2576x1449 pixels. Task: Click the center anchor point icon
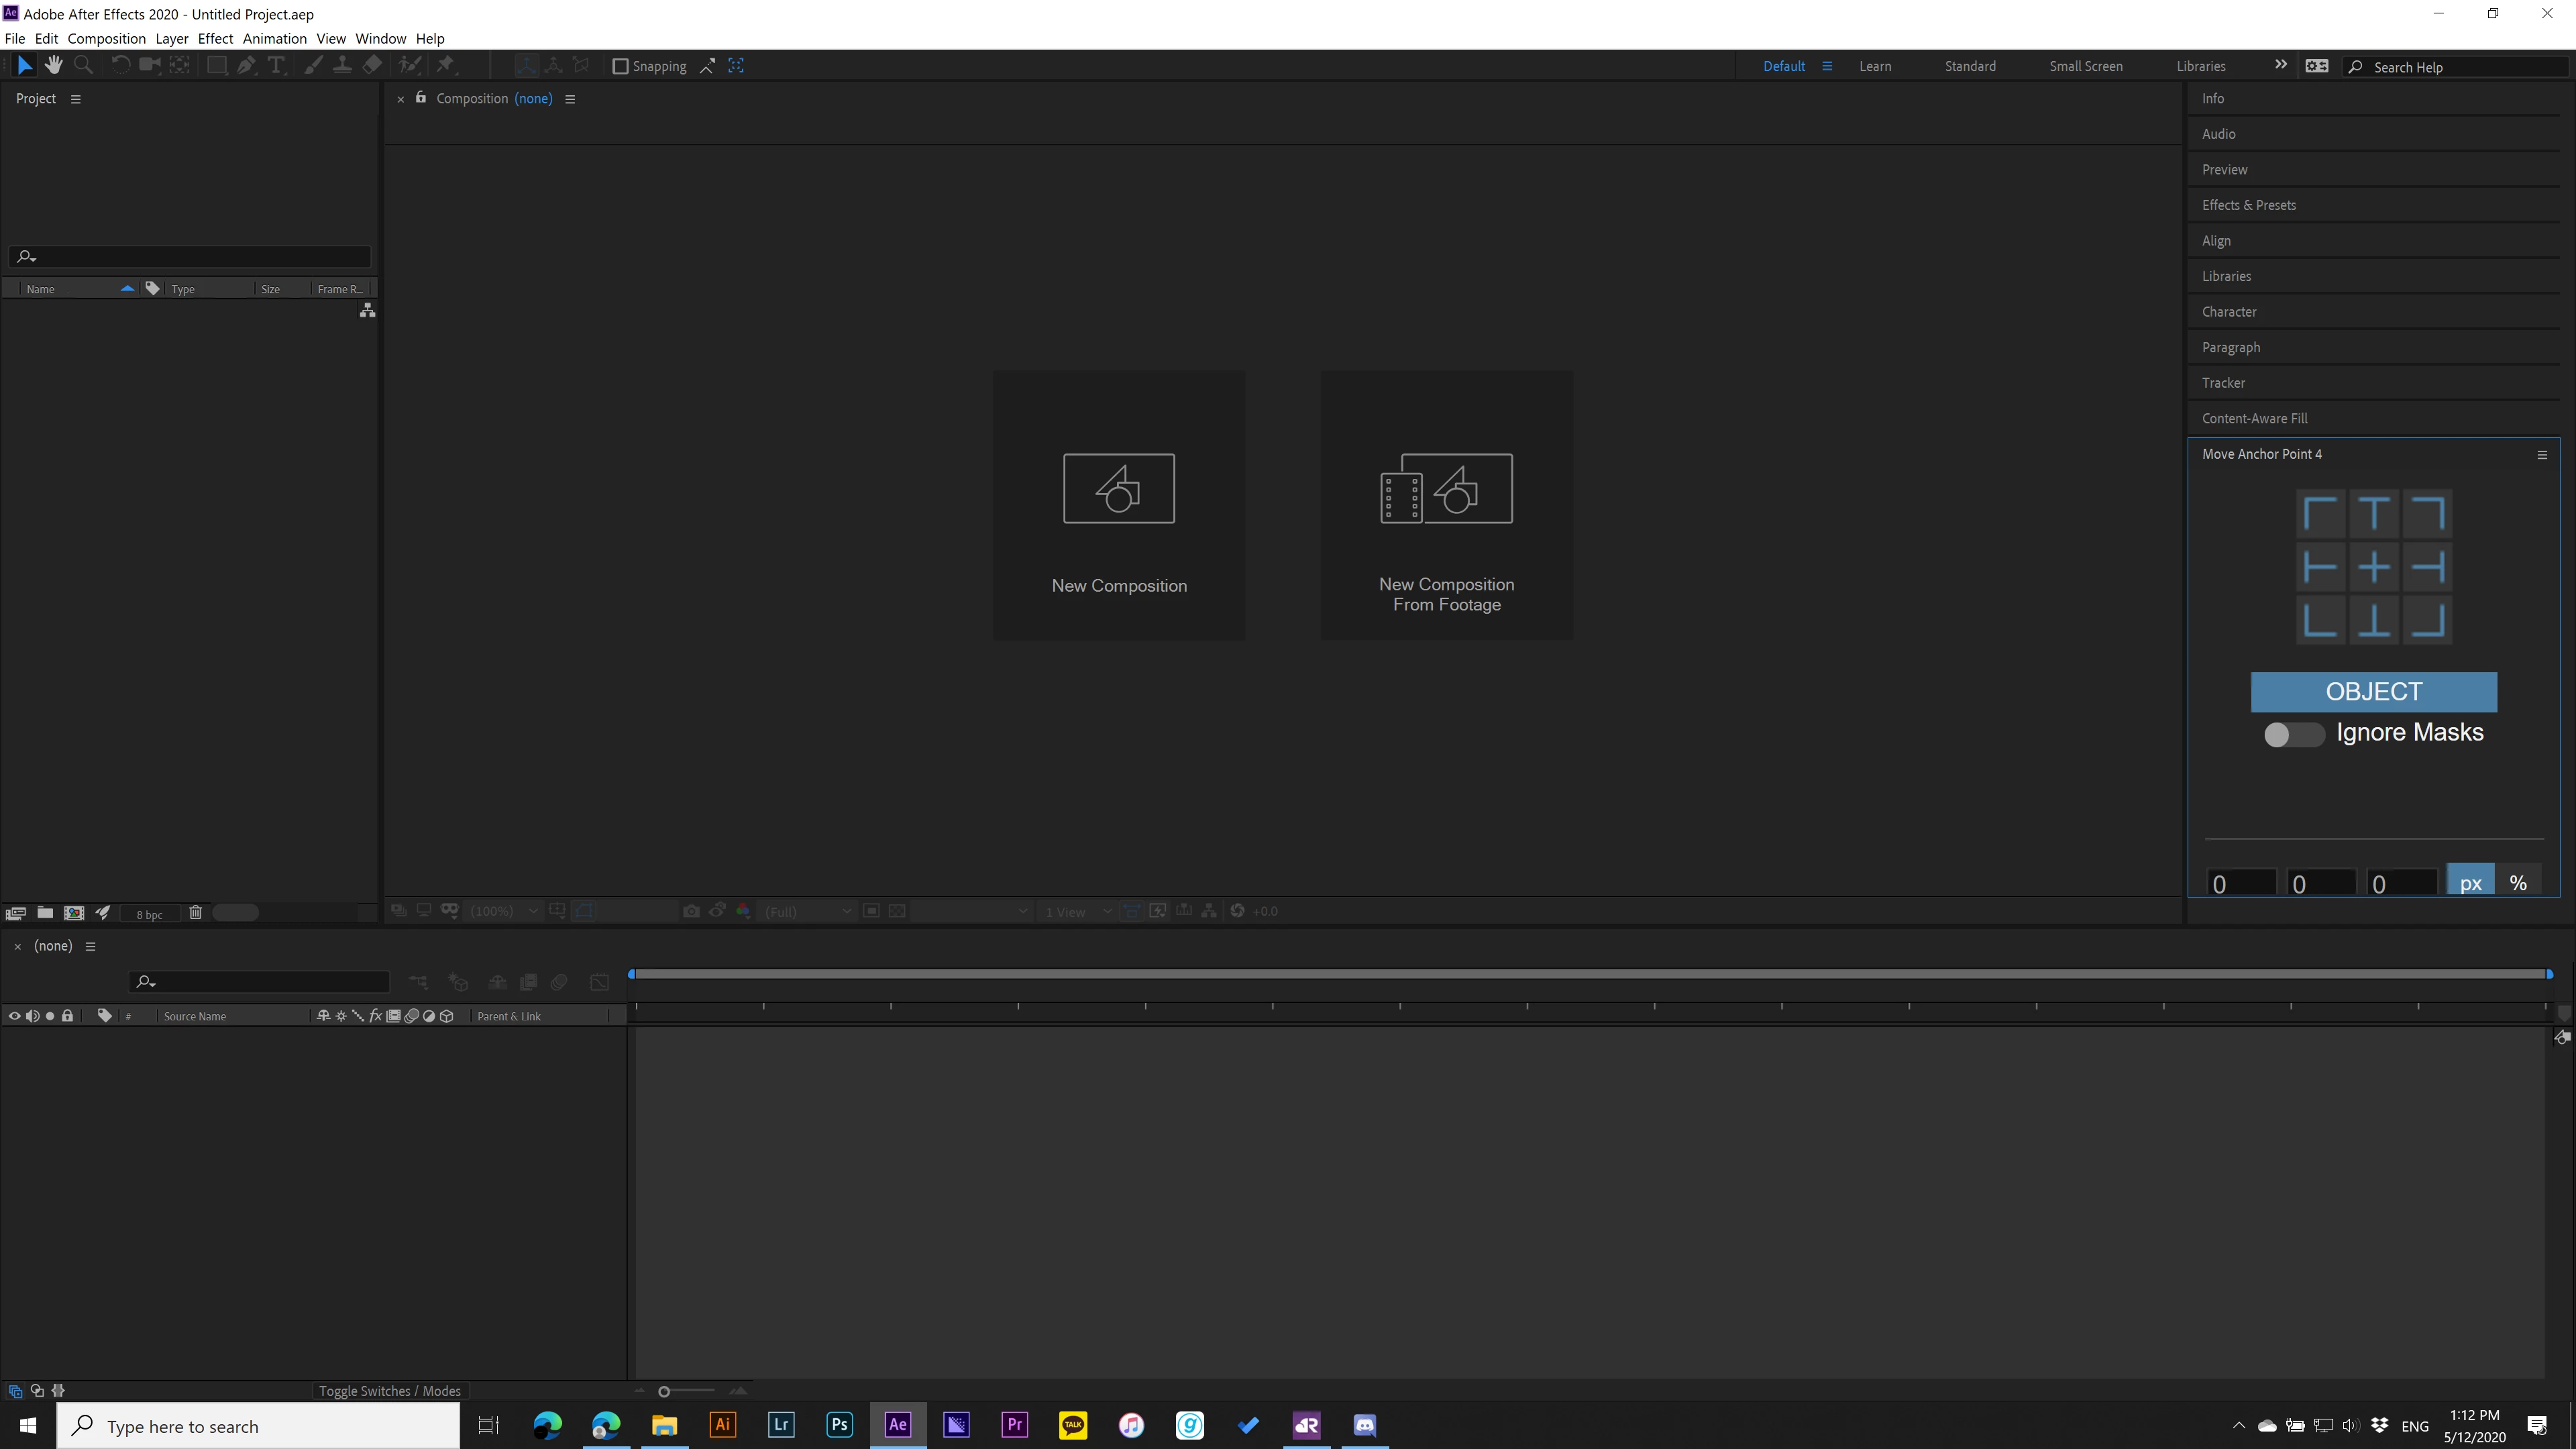2374,568
